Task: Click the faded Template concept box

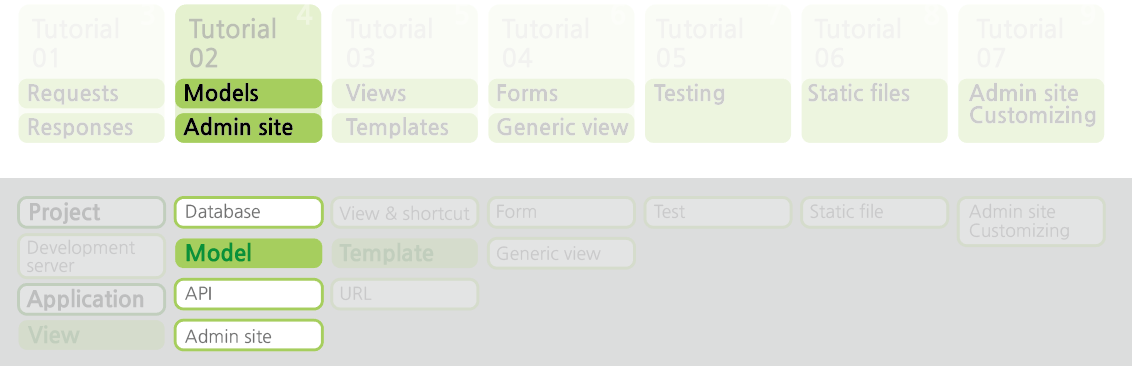Action: tap(404, 253)
